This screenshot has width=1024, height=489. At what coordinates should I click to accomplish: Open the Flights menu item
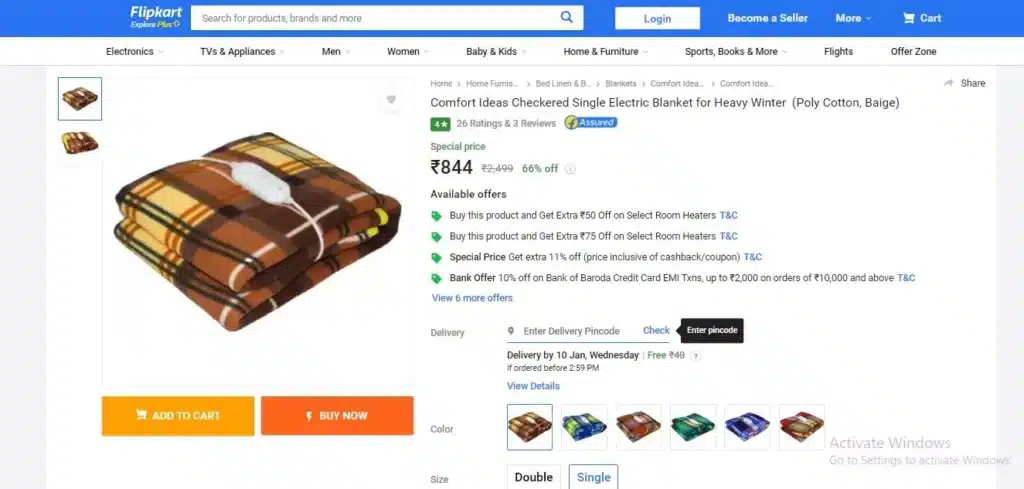[x=838, y=52]
